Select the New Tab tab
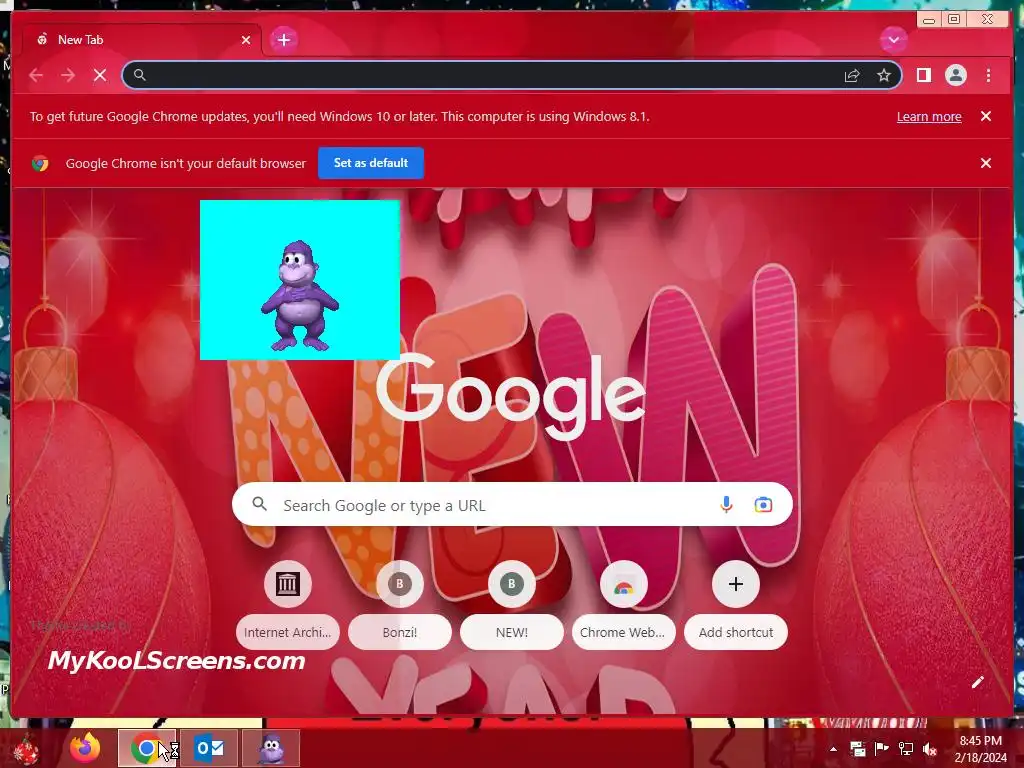This screenshot has width=1024, height=768. point(142,40)
